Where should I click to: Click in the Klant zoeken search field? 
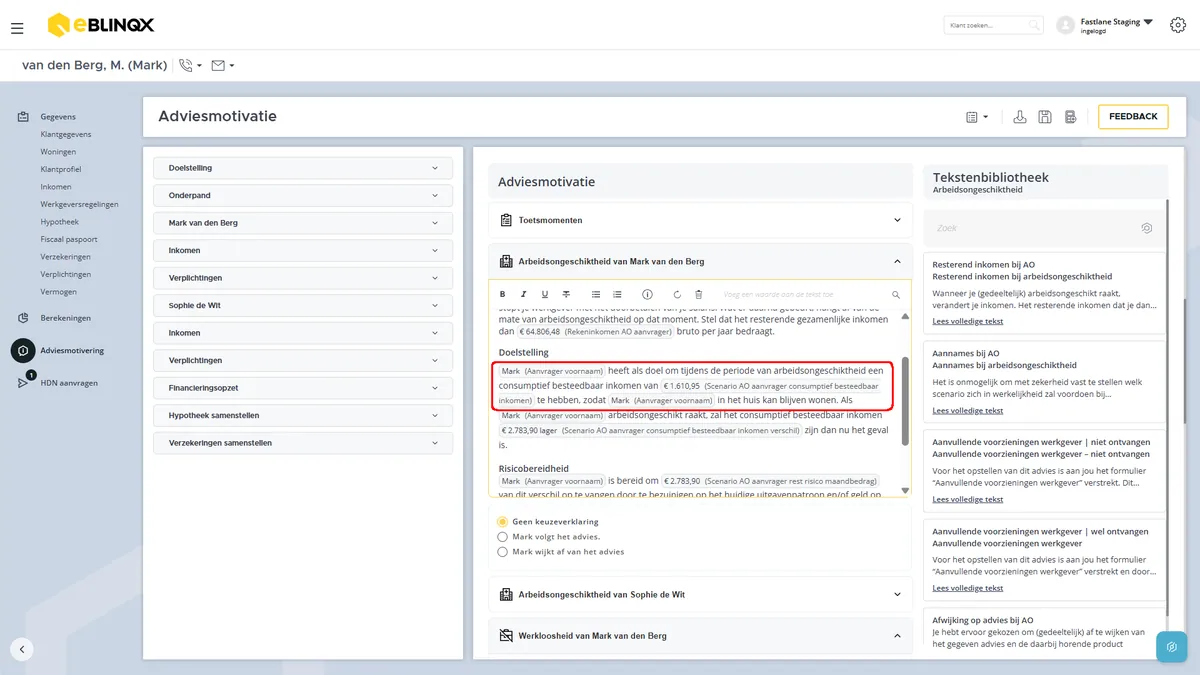tap(992, 25)
